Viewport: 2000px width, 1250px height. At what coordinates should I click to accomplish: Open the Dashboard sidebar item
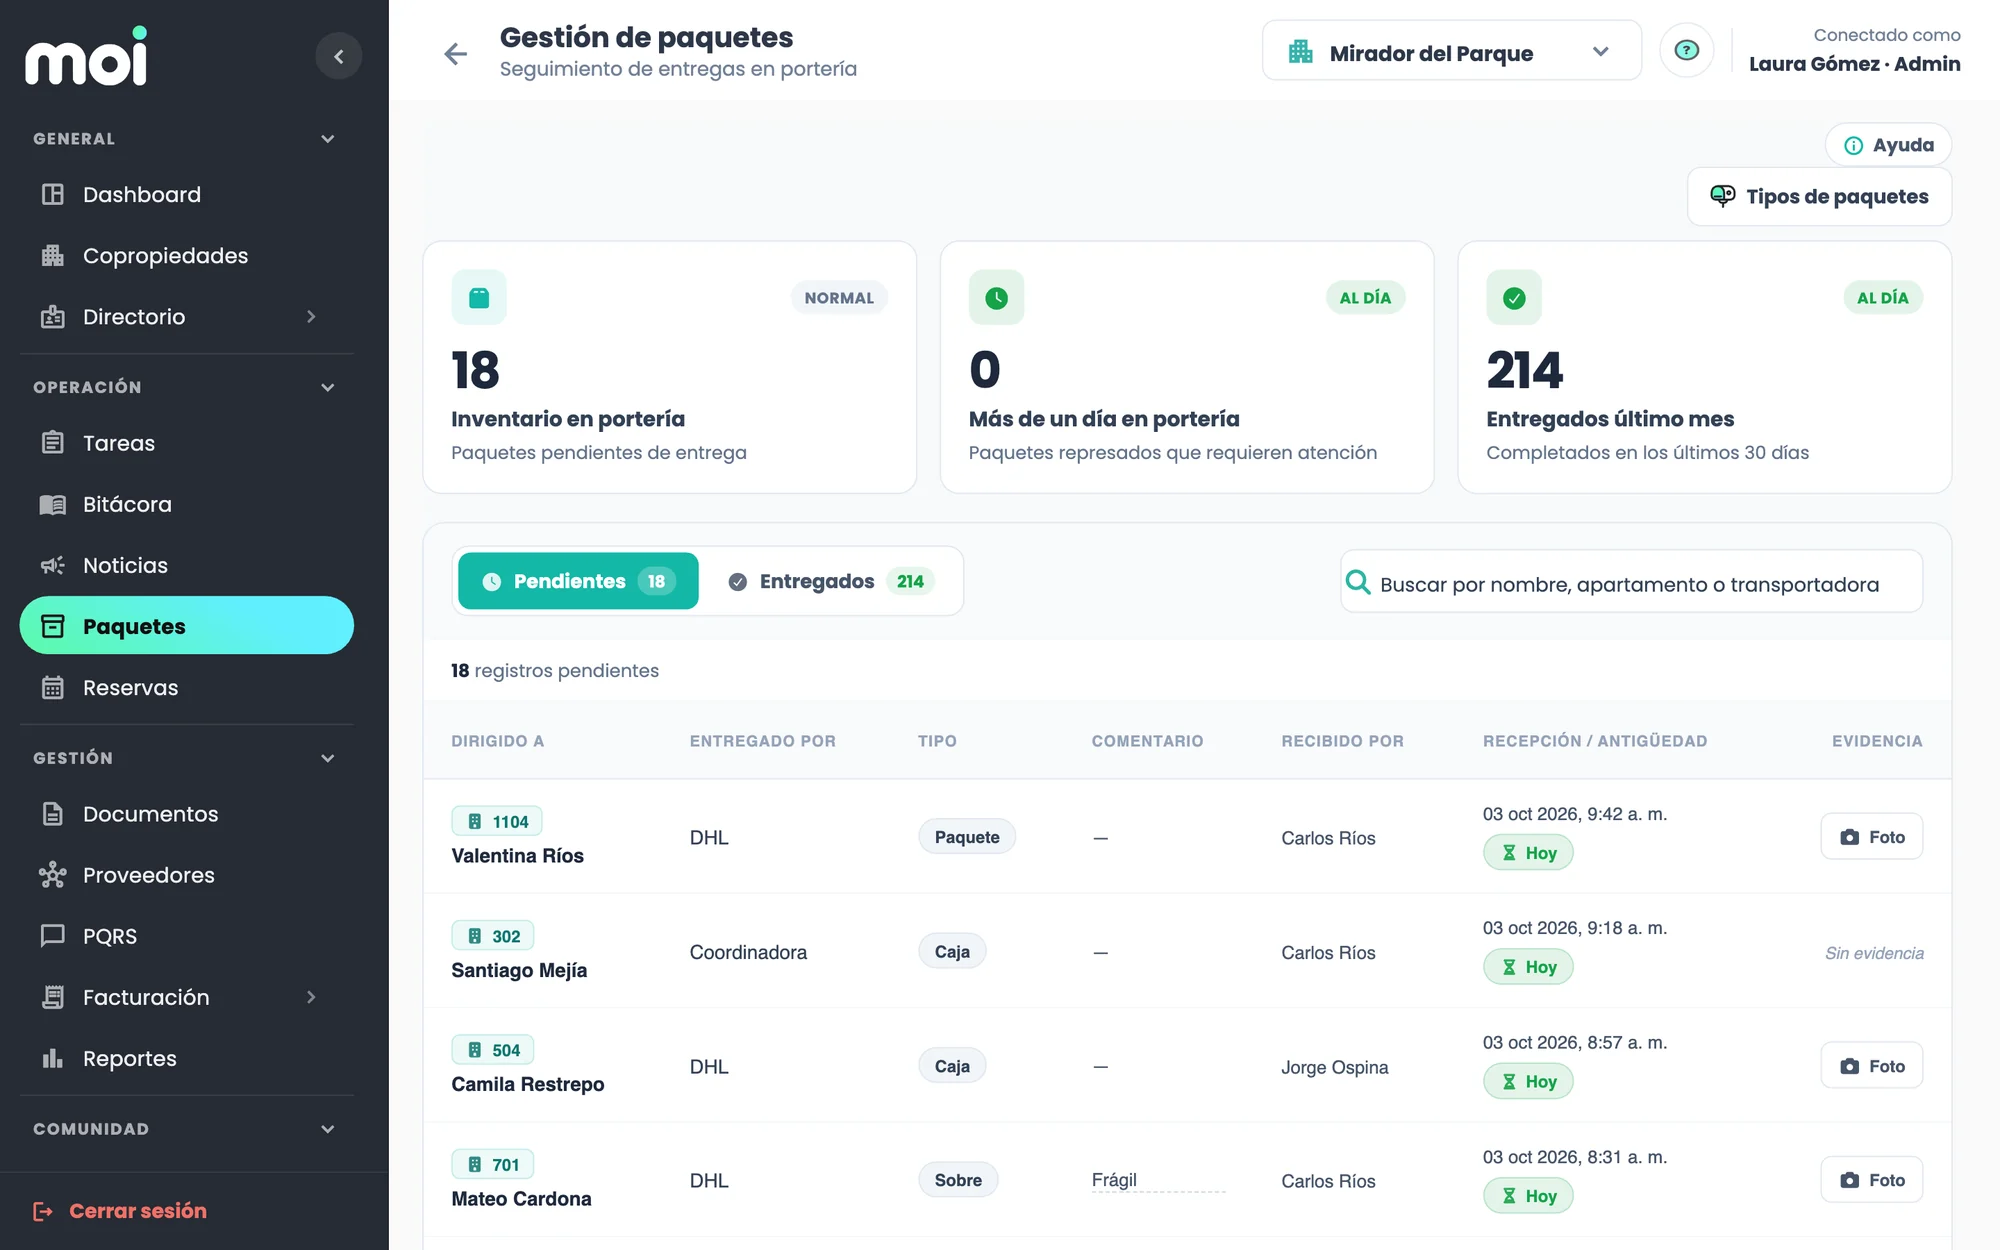[187, 195]
